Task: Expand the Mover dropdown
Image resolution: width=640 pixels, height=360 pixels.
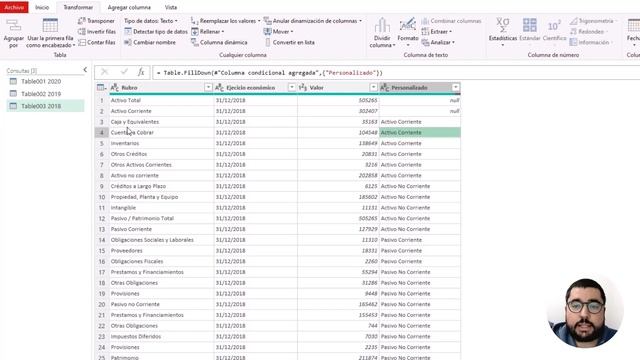Action: coord(278,31)
